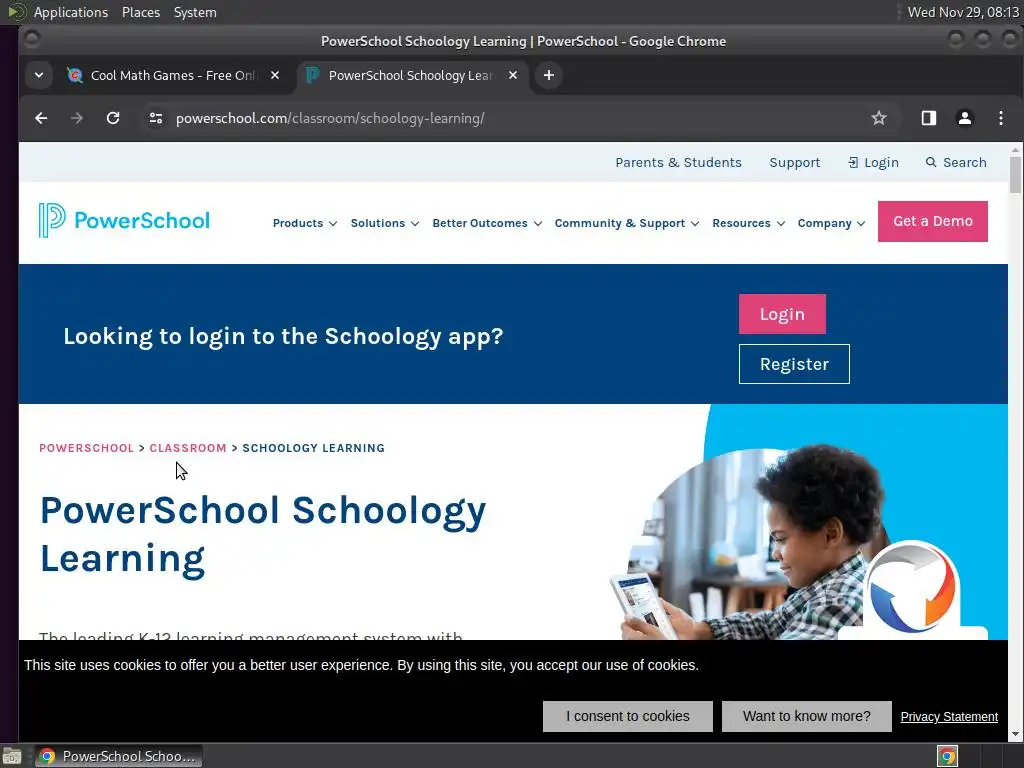1024x768 pixels.
Task: Click SCHOOLOGY LEARNING breadcrumb text
Action: click(x=313, y=448)
